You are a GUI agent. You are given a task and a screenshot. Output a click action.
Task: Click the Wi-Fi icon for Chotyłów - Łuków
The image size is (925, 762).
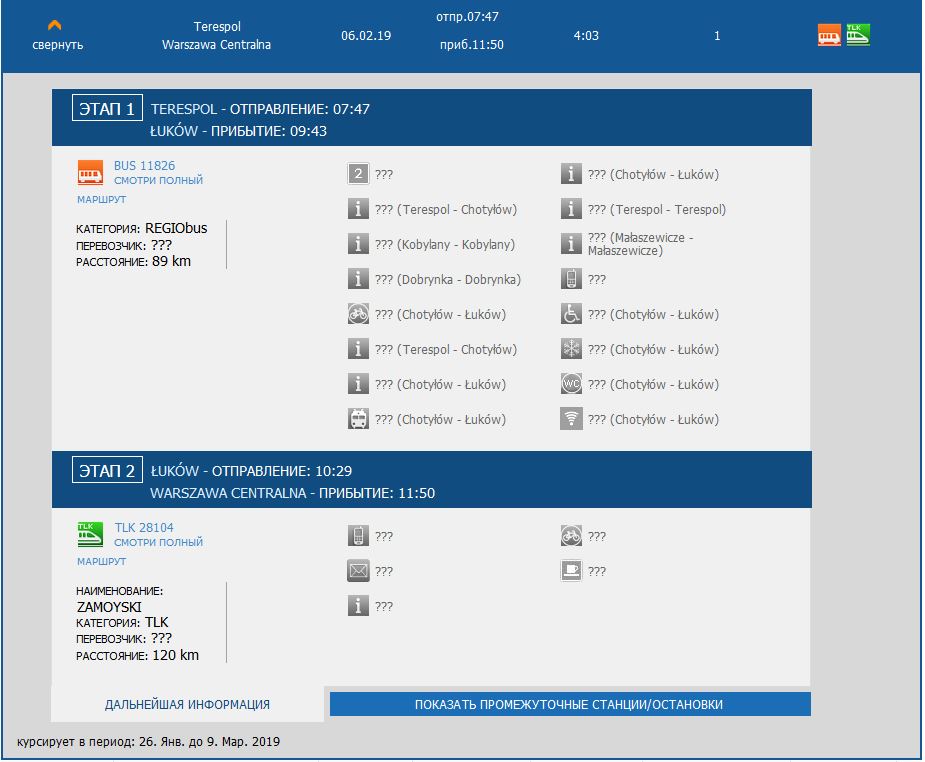[x=571, y=419]
